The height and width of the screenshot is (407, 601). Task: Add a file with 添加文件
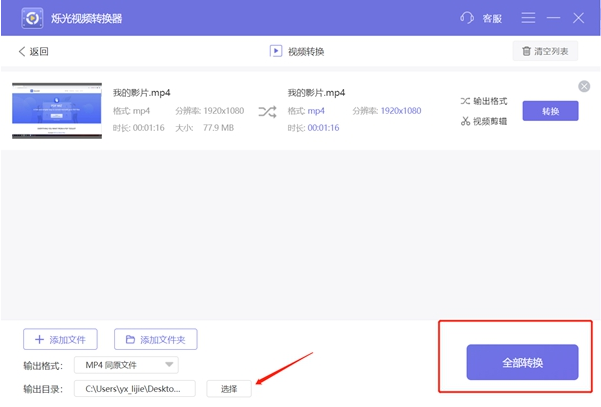click(x=60, y=339)
